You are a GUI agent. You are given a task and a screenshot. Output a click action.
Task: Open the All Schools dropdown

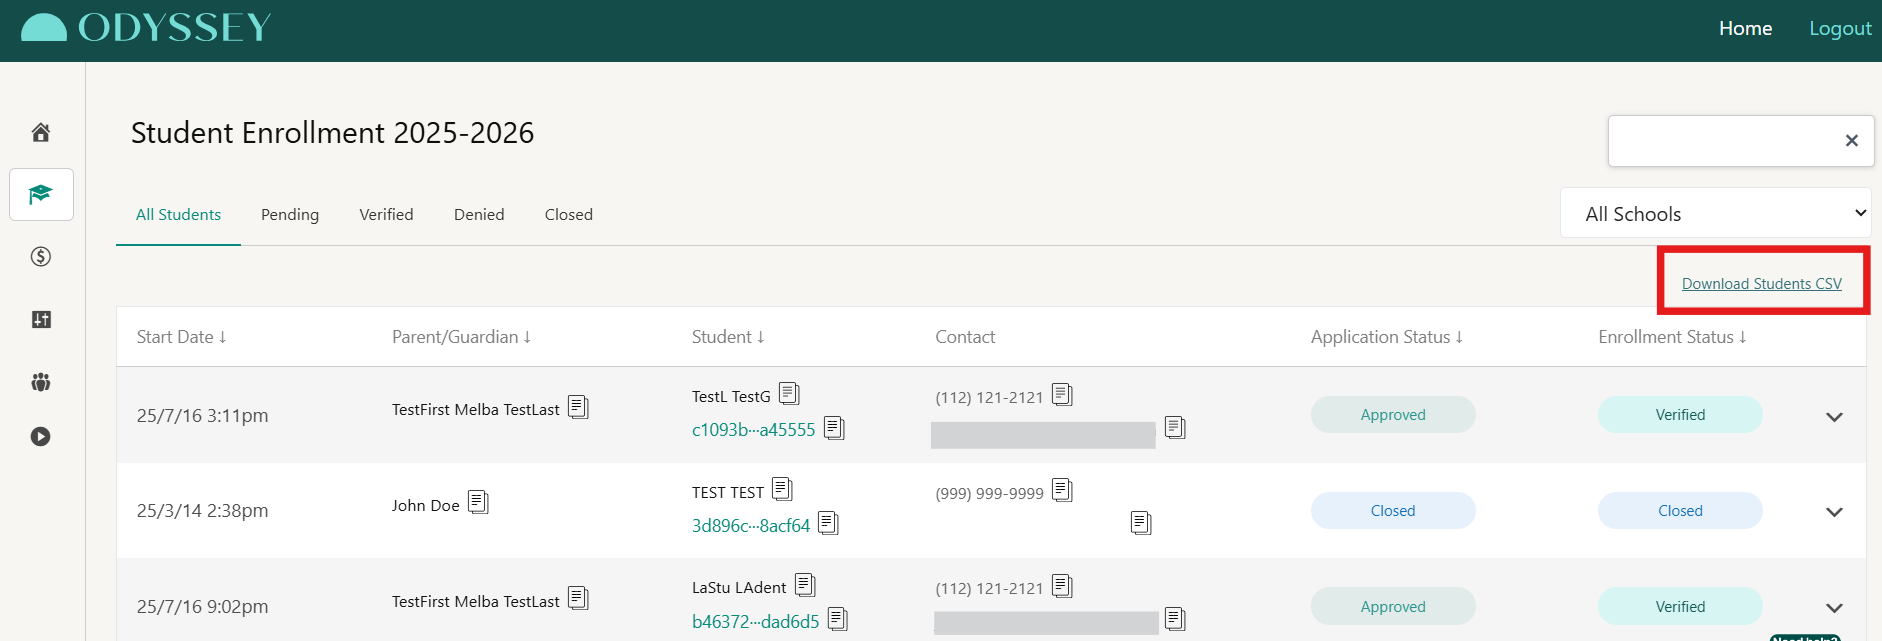click(1715, 213)
